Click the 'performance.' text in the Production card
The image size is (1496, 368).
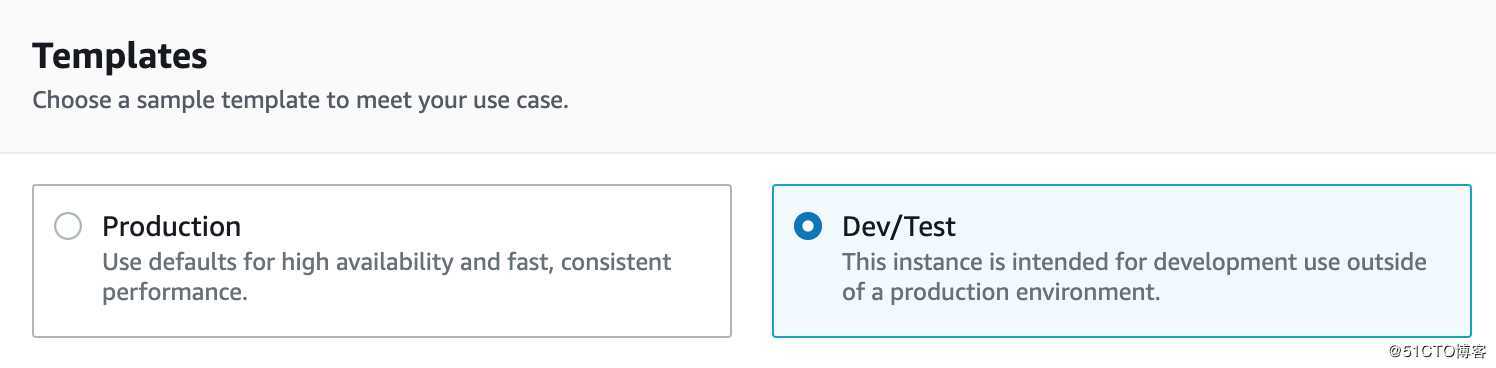(174, 293)
